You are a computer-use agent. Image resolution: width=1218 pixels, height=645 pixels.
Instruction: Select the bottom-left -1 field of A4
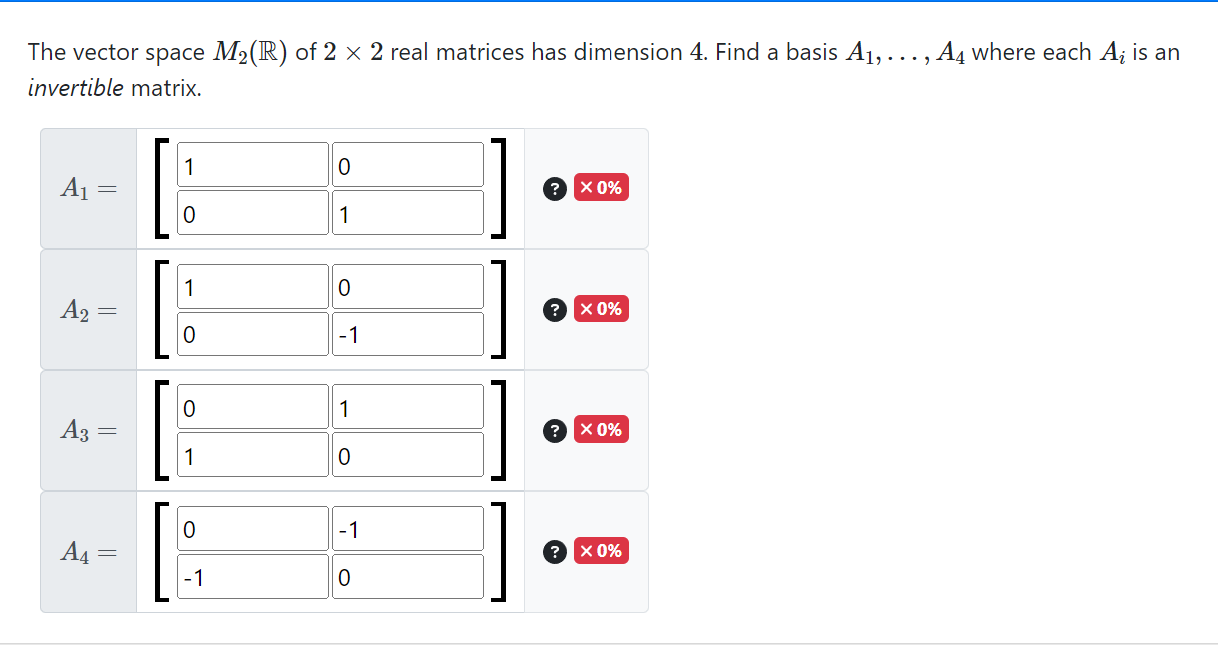tap(252, 575)
